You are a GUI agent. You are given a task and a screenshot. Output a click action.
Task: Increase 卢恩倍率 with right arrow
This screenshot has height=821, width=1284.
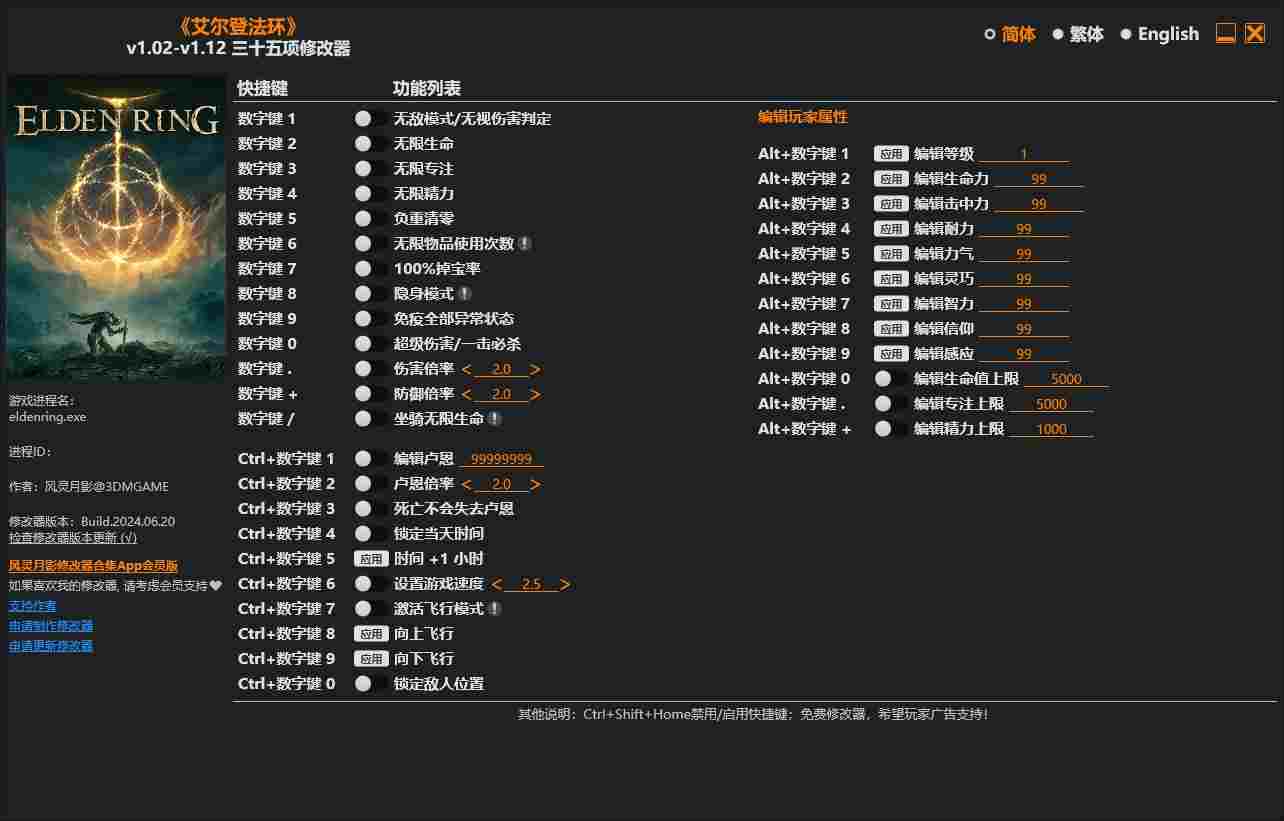coord(536,484)
